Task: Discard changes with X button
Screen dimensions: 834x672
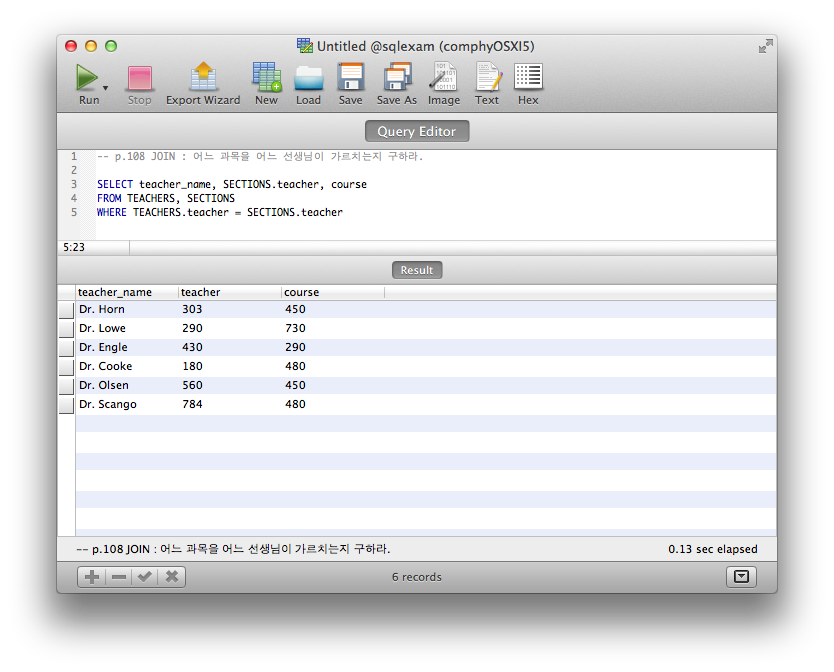Action: [x=172, y=577]
